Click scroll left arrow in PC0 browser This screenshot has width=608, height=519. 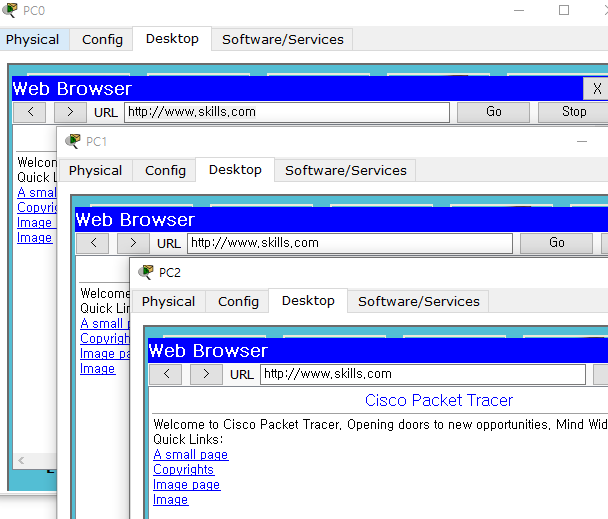click(21, 460)
